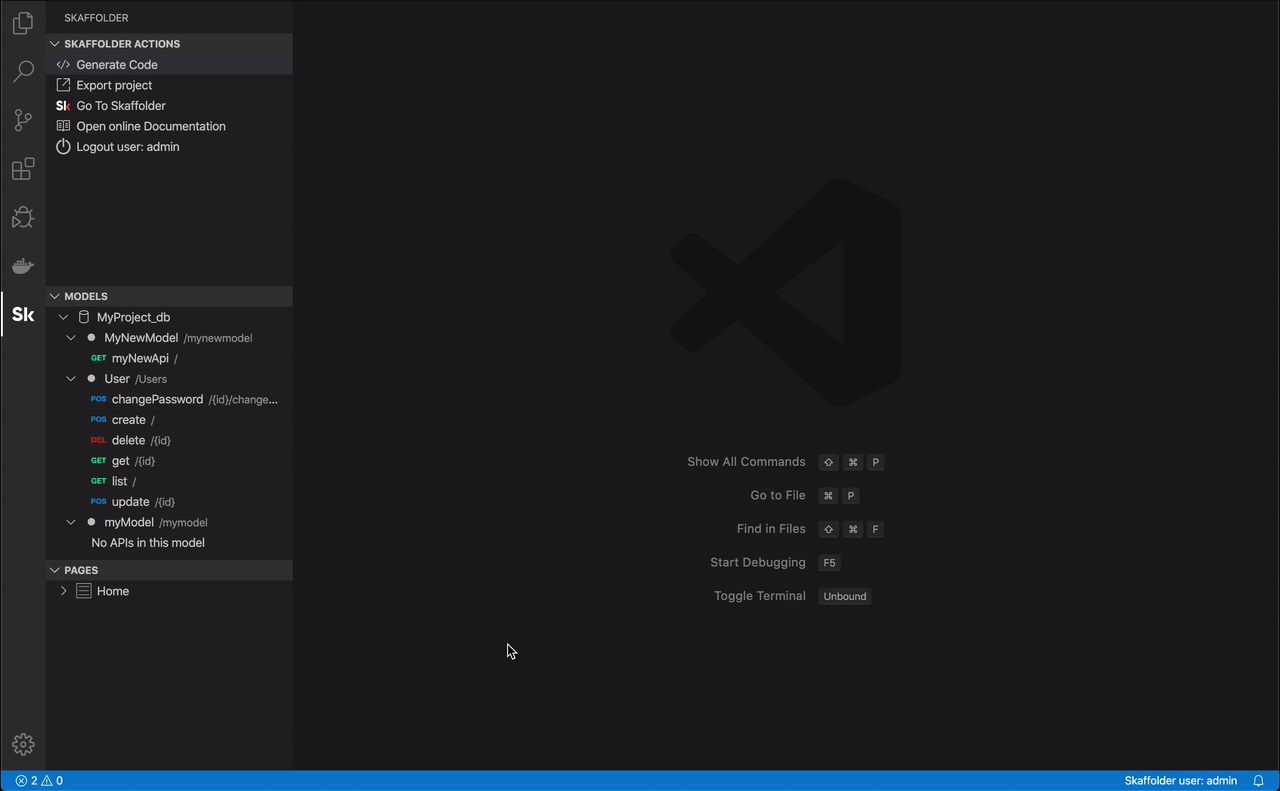1280x791 pixels.
Task: Select the get /{id} API row
Action: [x=169, y=461]
